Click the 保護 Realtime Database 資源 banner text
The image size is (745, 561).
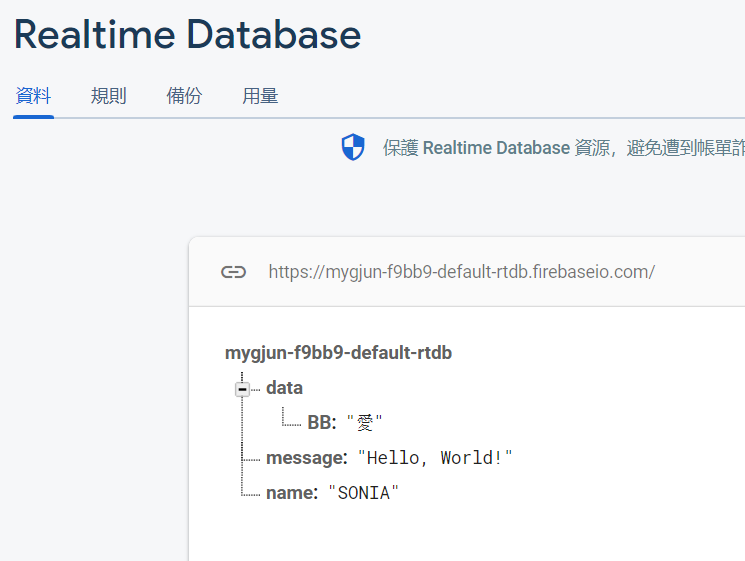coord(564,148)
